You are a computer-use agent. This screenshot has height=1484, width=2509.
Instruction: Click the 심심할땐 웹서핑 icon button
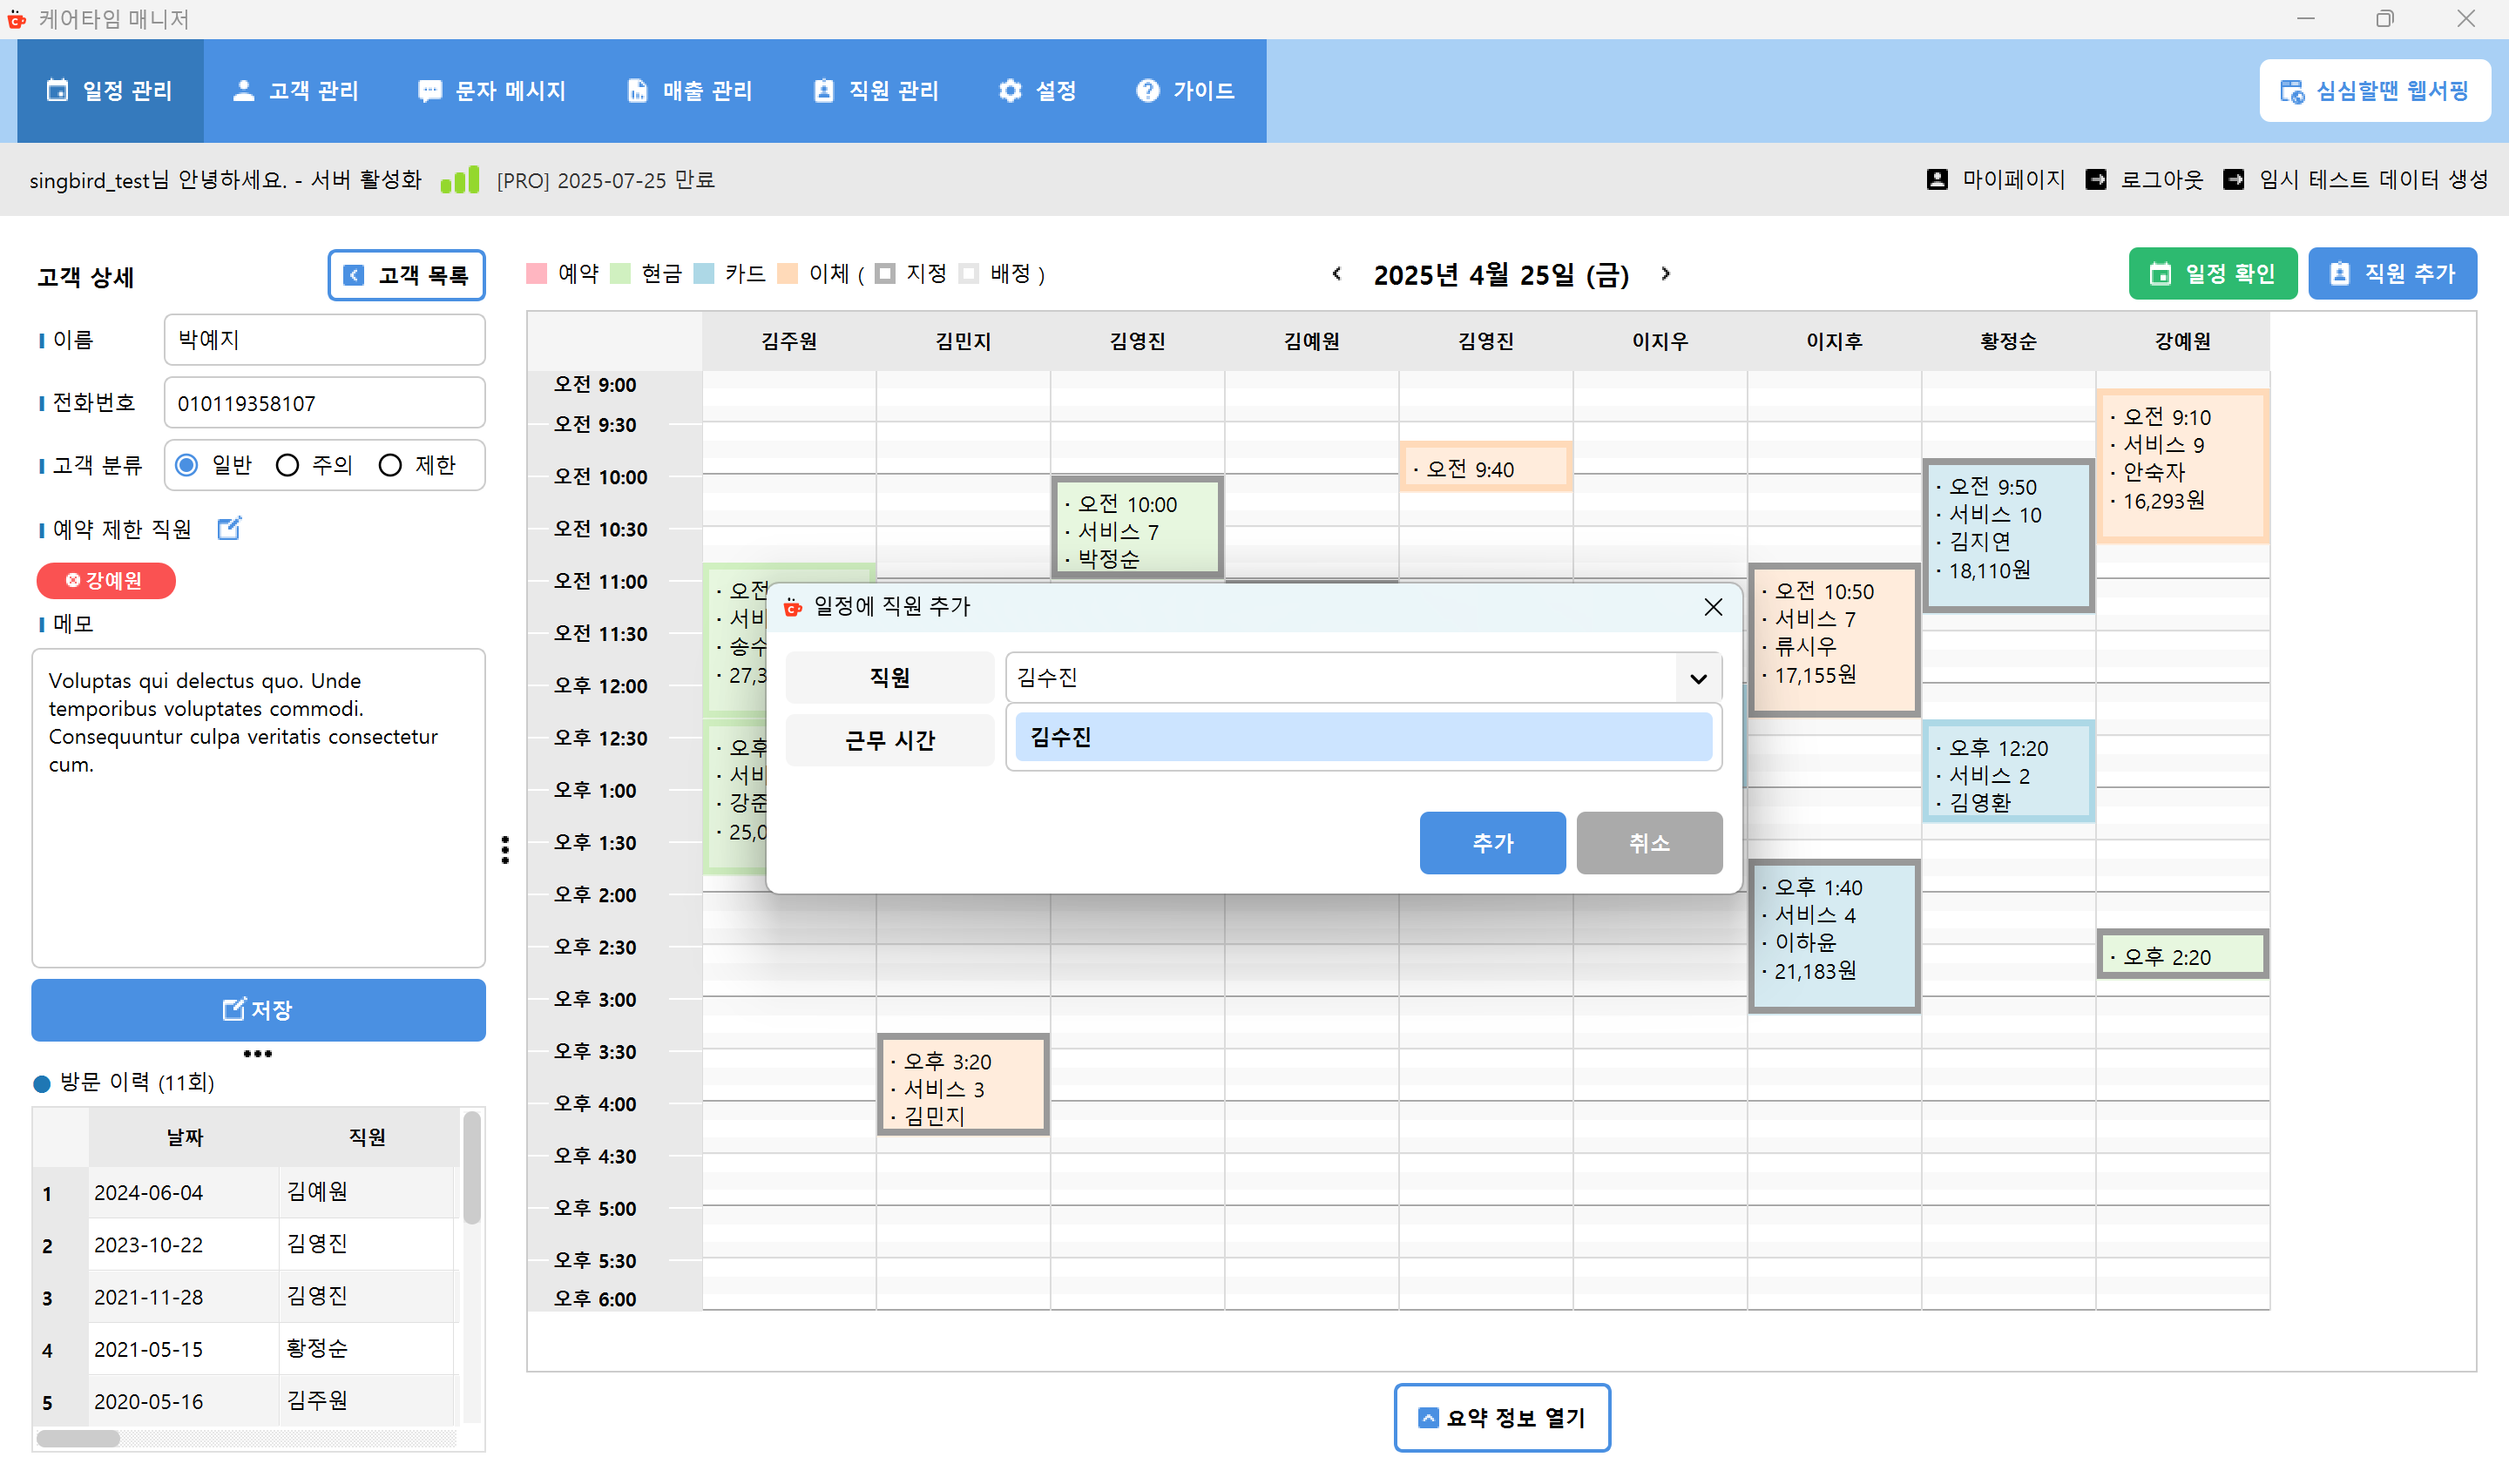tap(2292, 90)
